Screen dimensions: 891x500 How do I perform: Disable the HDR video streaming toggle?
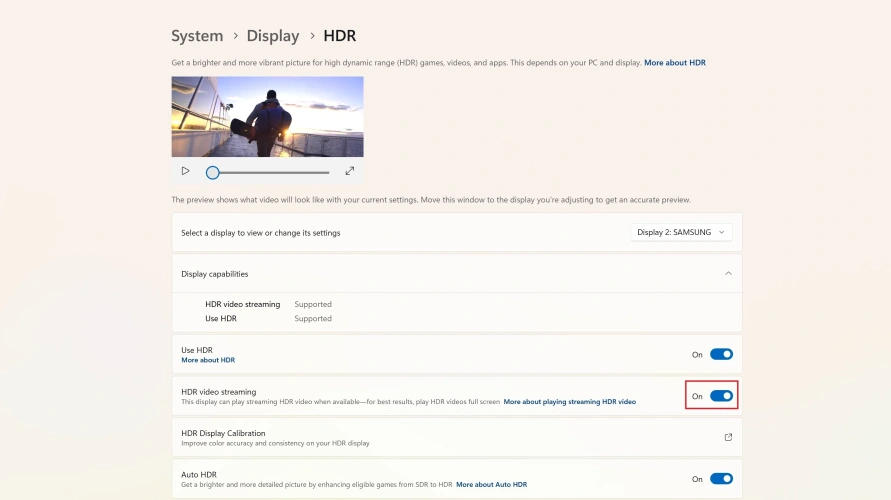(721, 396)
